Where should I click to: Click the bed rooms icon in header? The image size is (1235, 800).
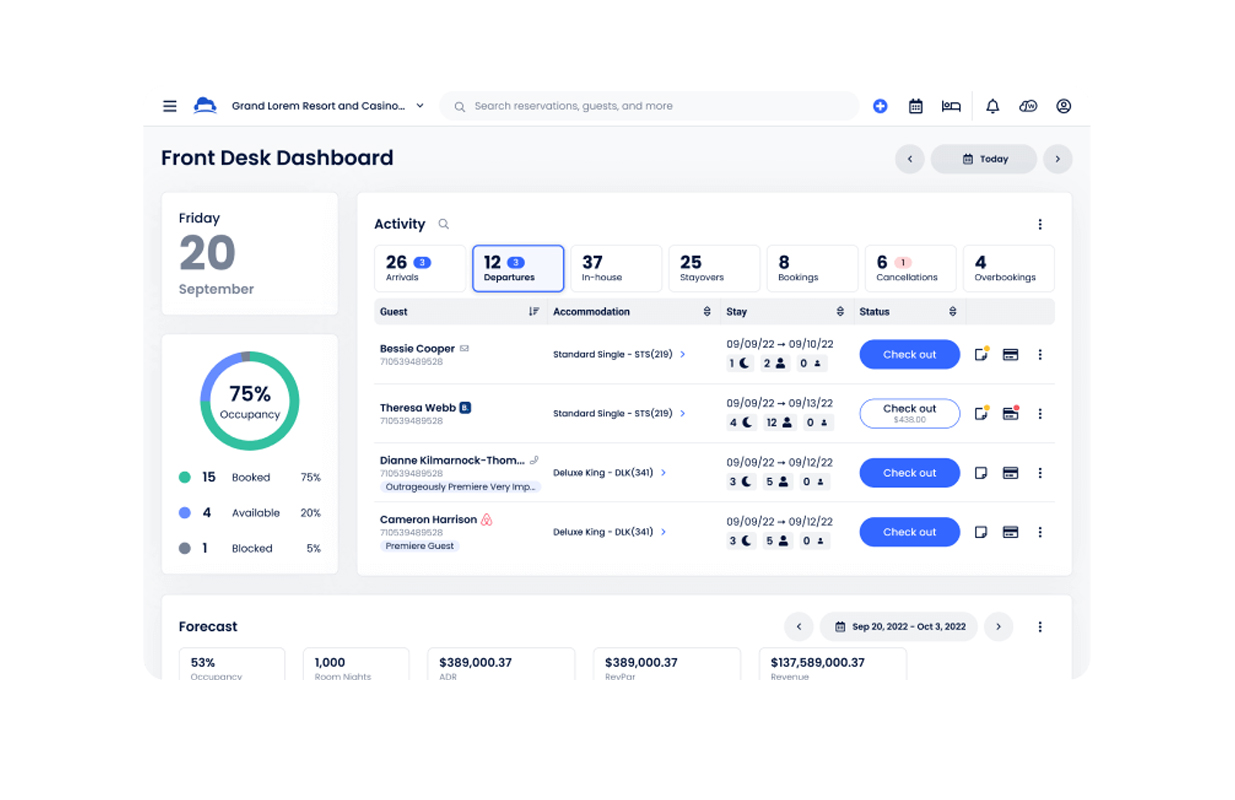(x=951, y=106)
